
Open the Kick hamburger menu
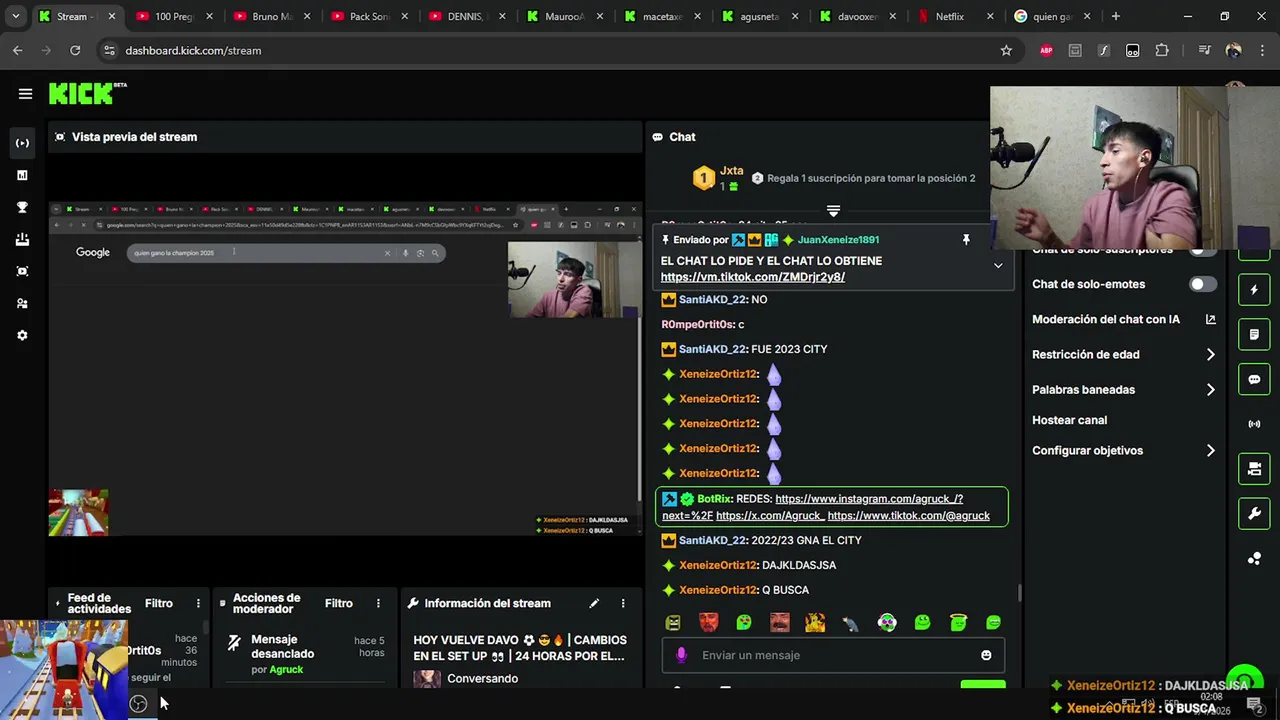tap(25, 94)
